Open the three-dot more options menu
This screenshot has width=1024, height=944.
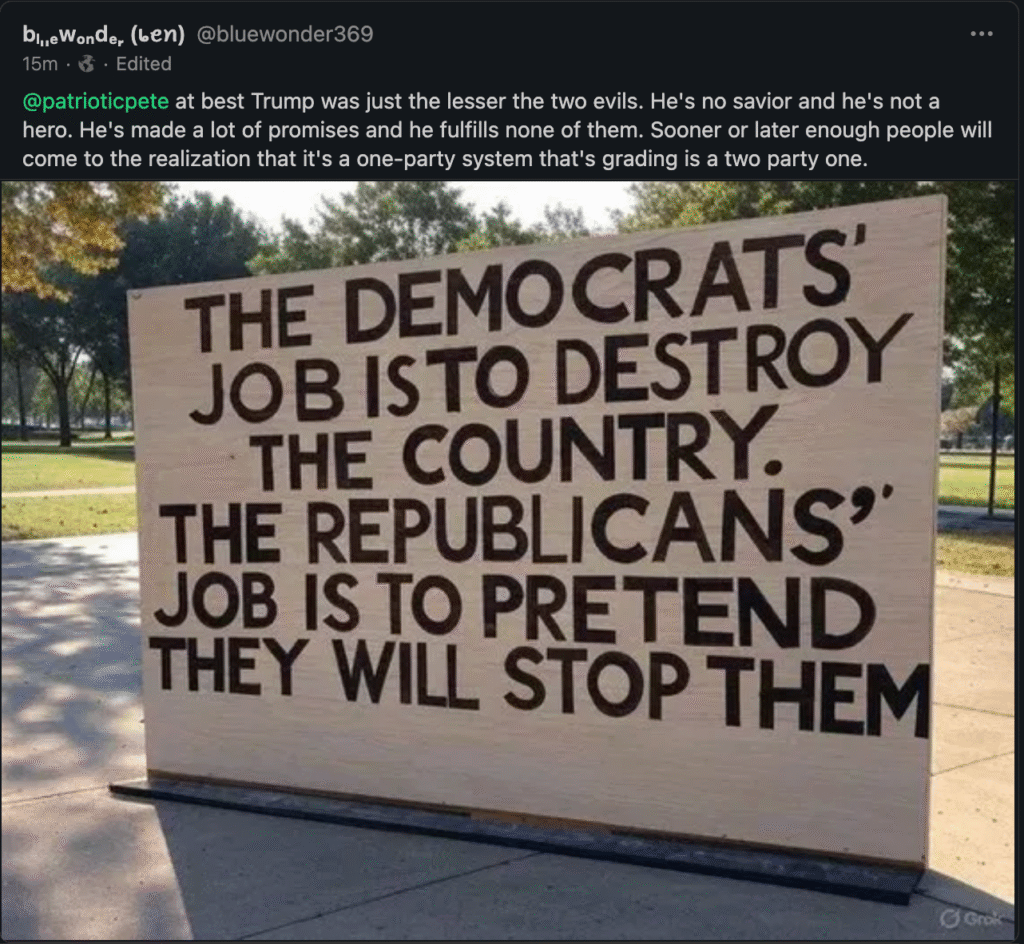pyautogui.click(x=982, y=33)
